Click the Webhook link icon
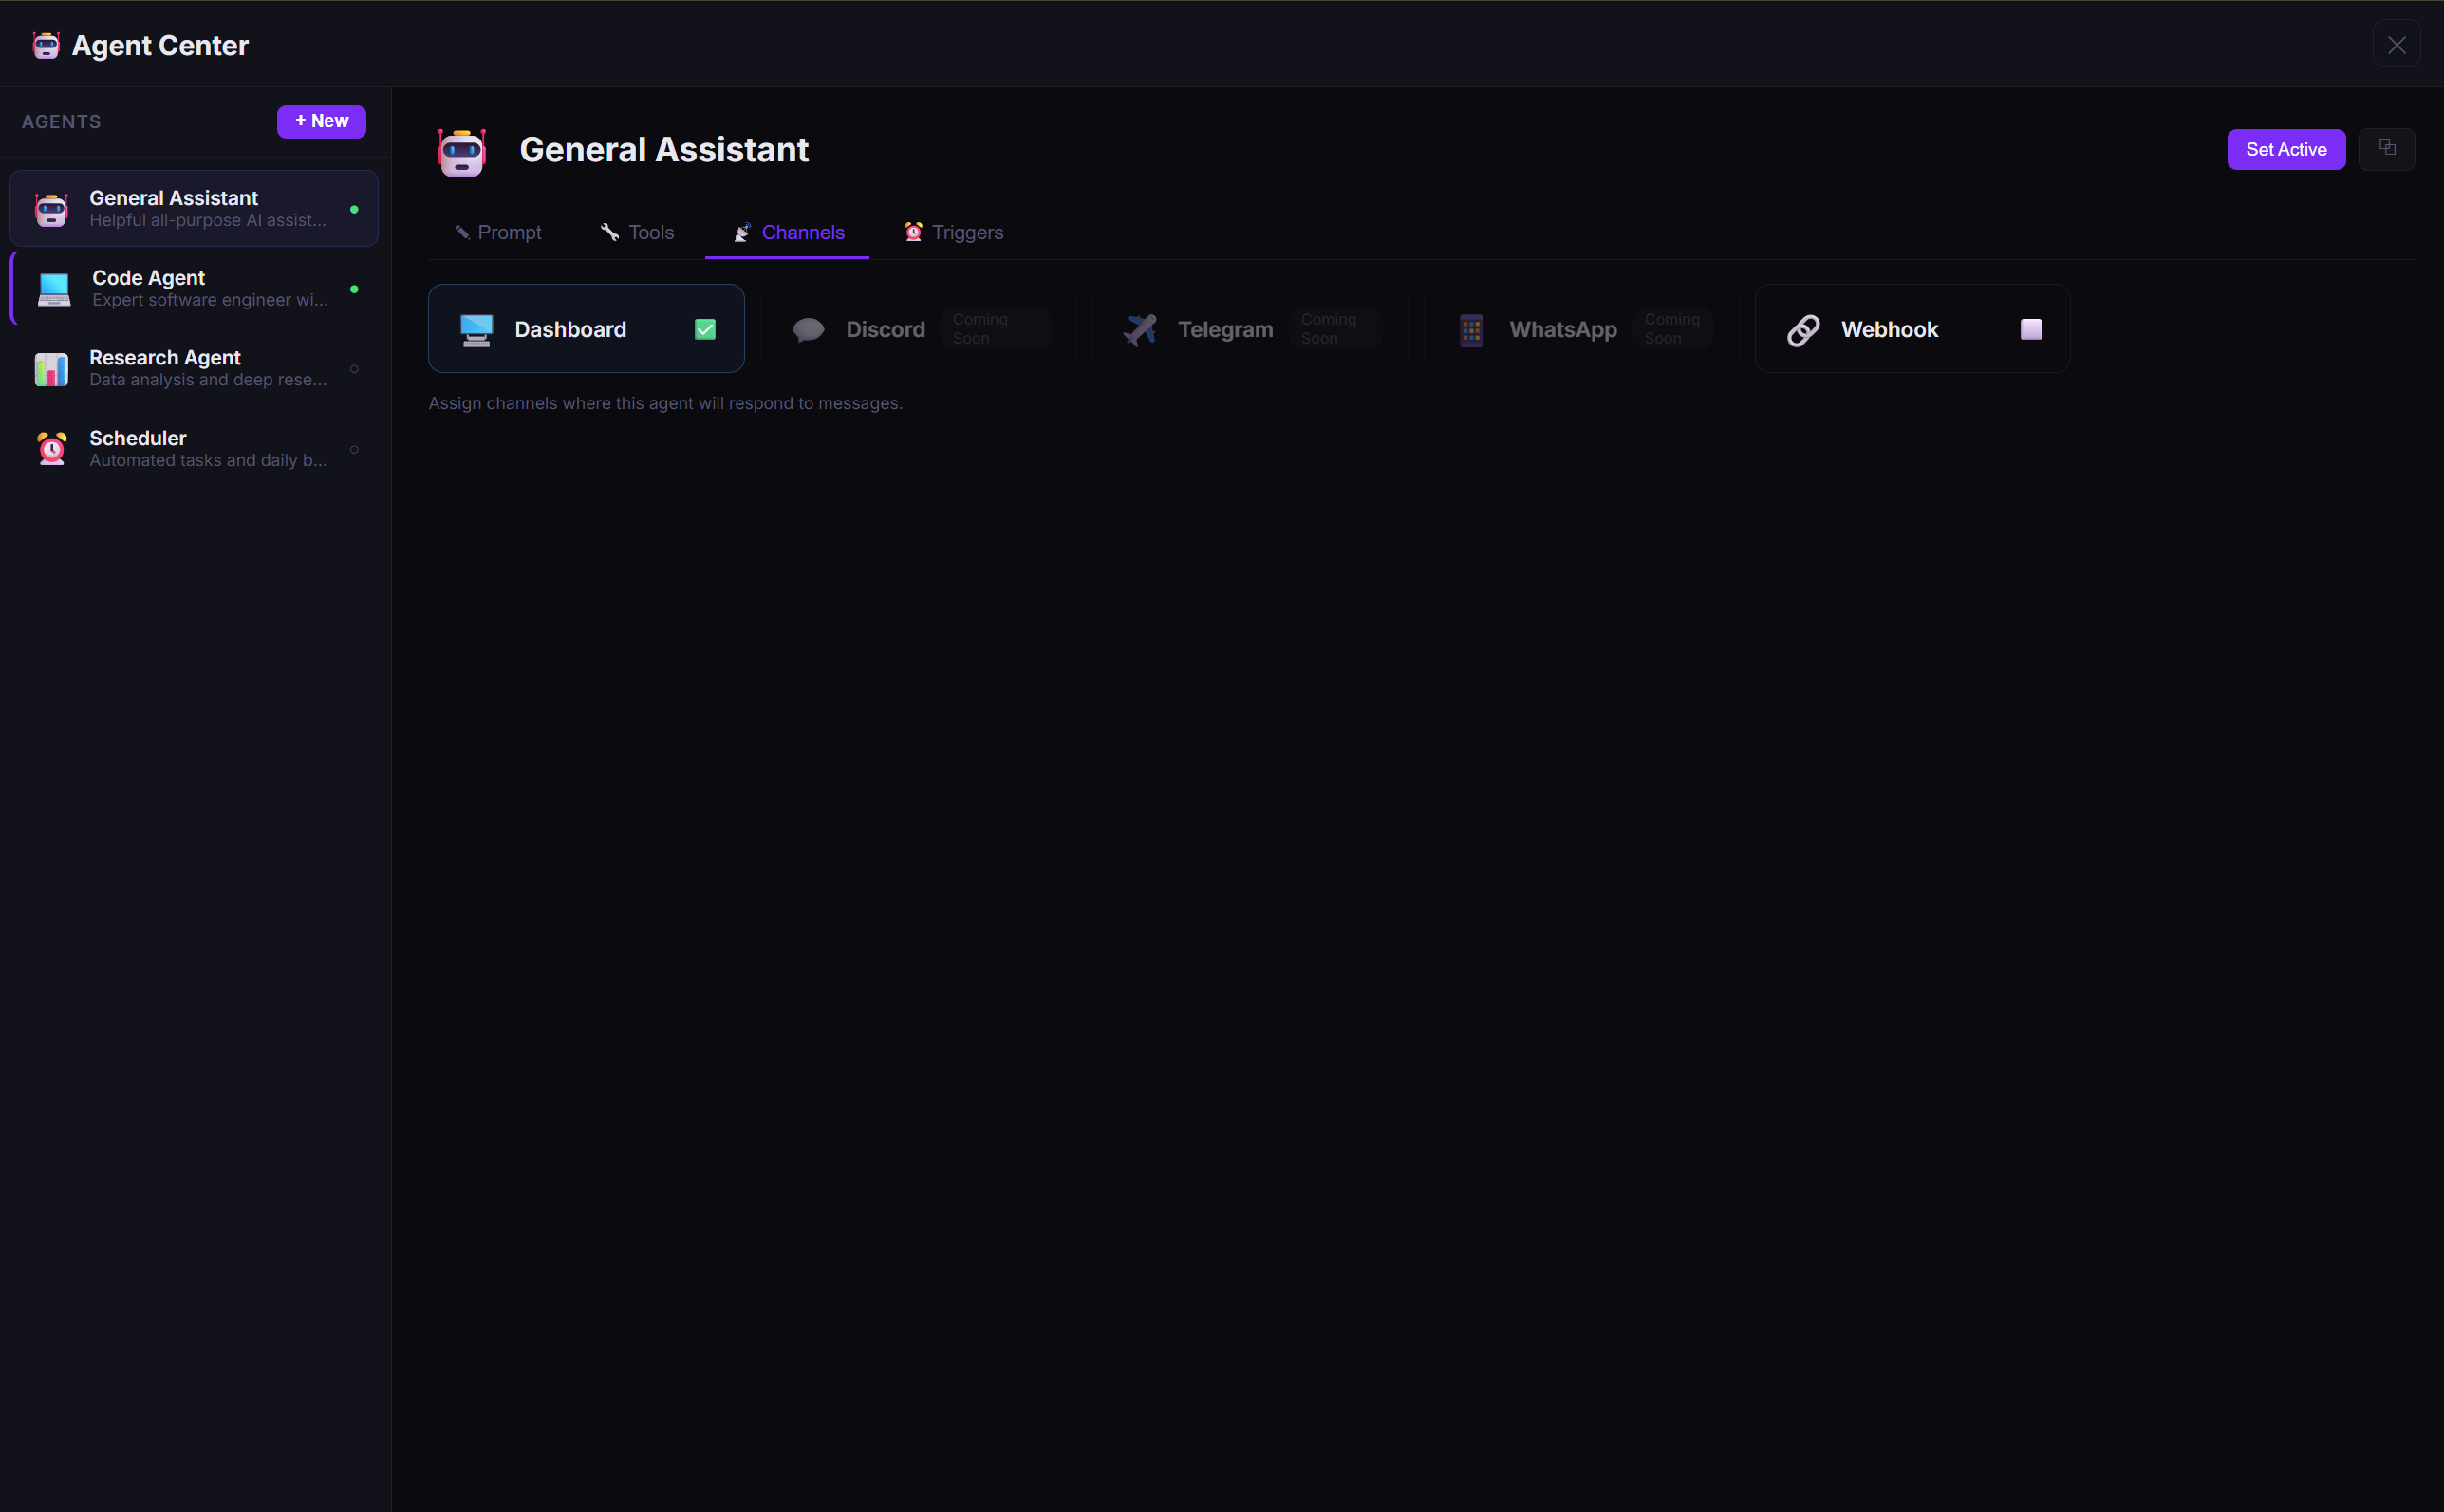The height and width of the screenshot is (1512, 2444). tap(1802, 328)
